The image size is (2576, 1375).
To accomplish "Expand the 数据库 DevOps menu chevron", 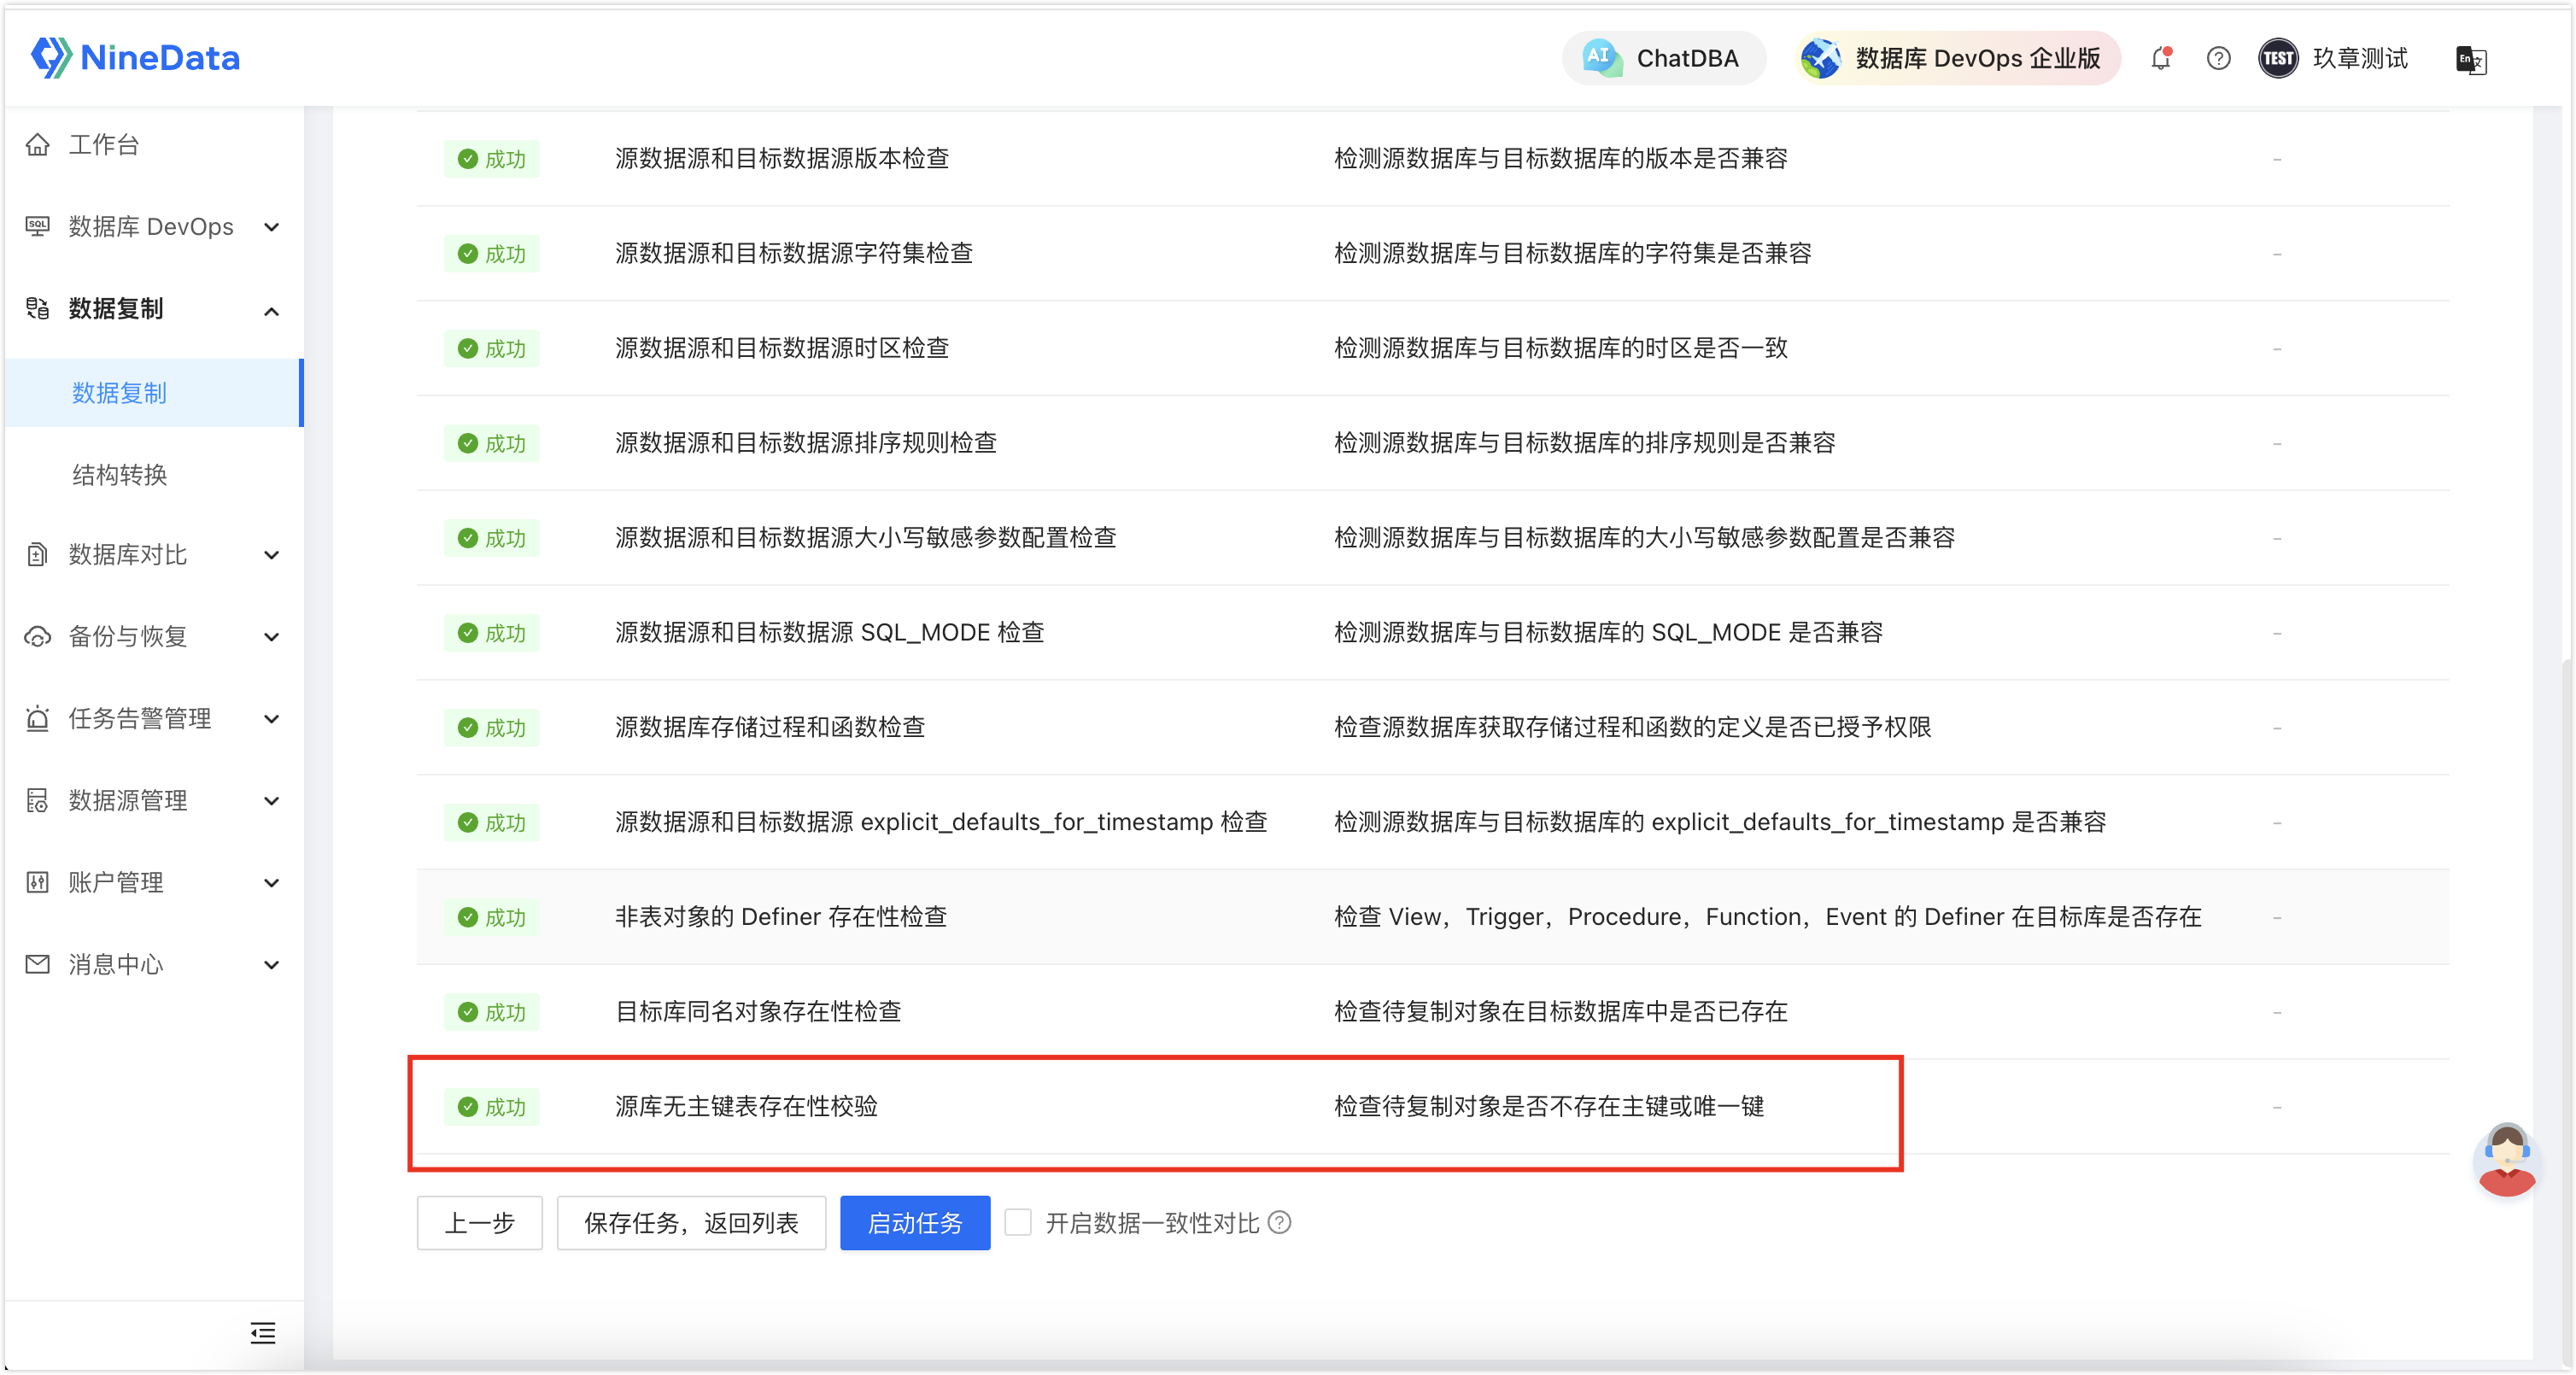I will pyautogui.click(x=271, y=227).
